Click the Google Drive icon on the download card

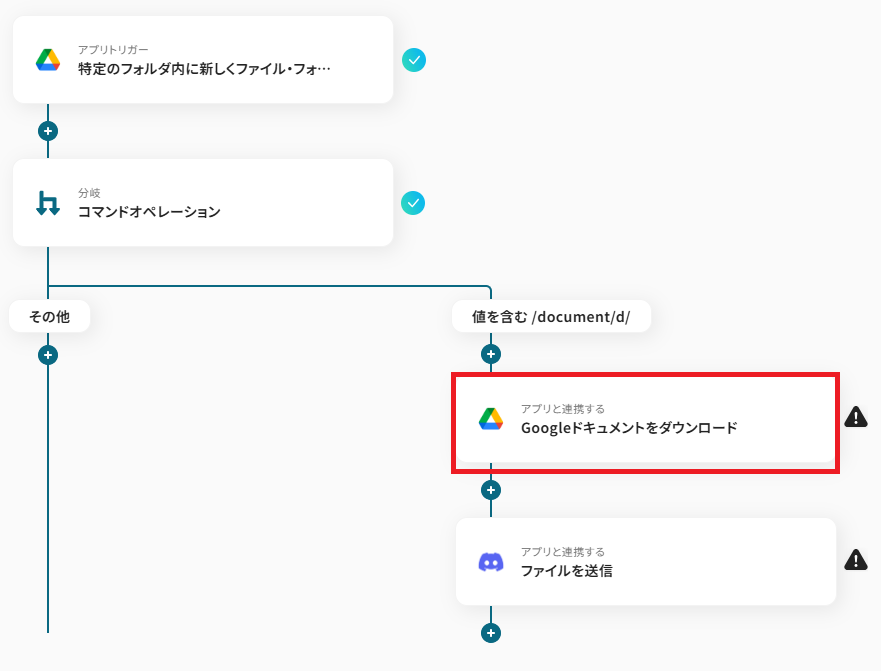coord(490,419)
